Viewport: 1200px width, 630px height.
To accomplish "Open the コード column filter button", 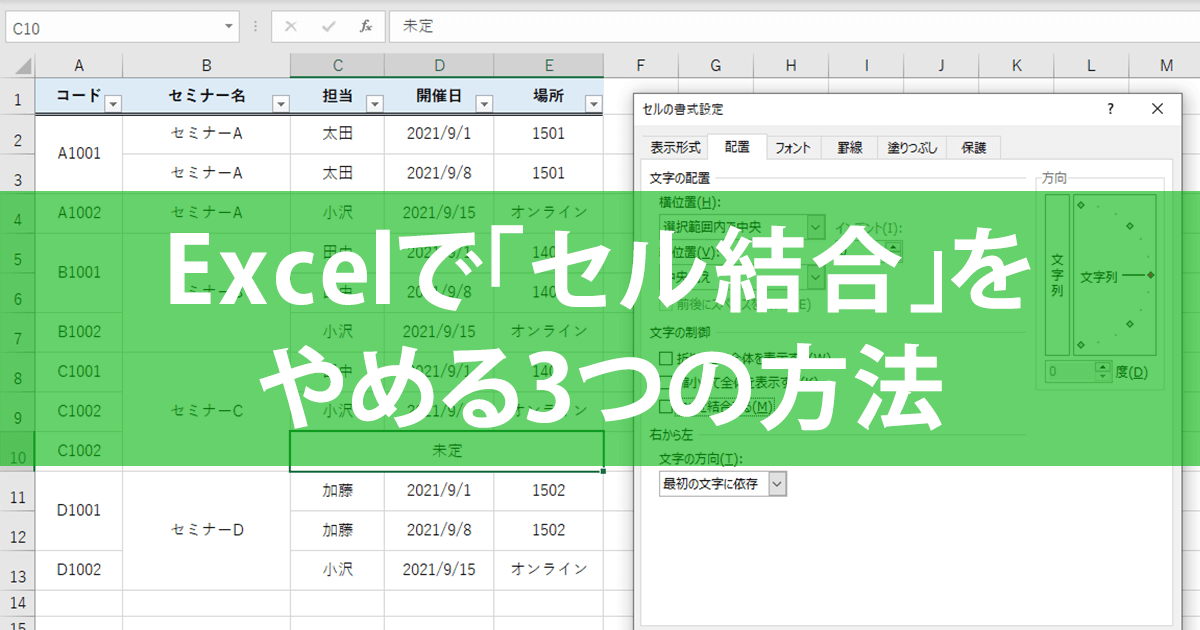I will (113, 104).
